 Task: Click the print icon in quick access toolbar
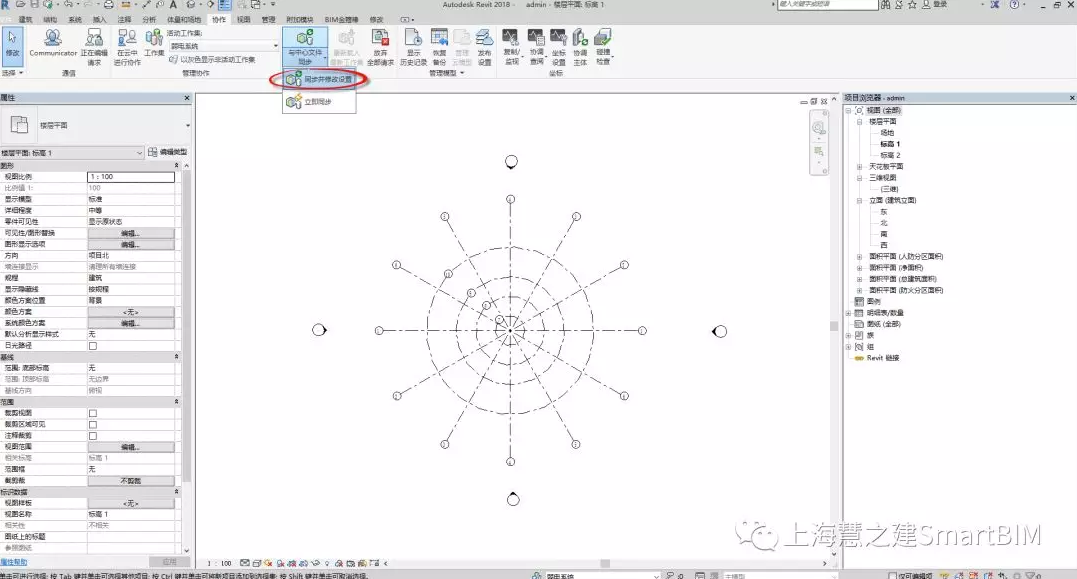[x=109, y=5]
